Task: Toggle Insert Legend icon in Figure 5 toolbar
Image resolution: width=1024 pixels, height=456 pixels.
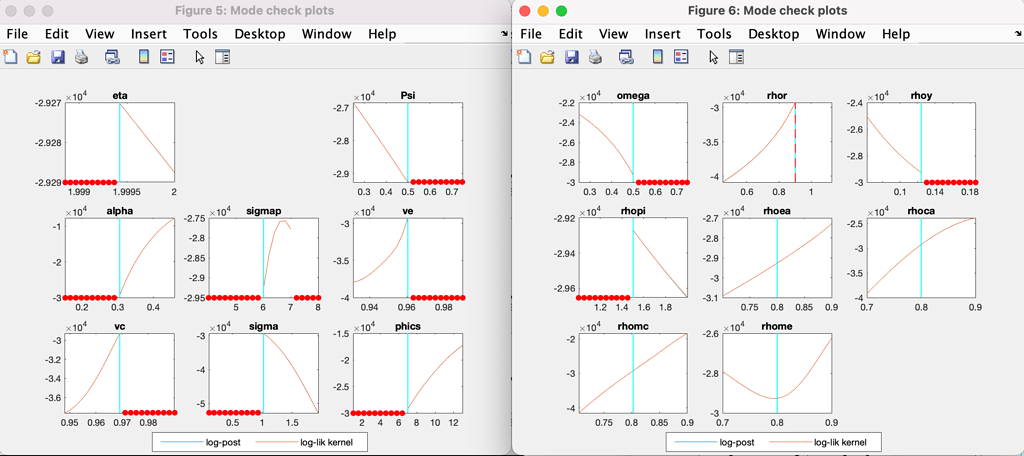Action: coord(167,57)
